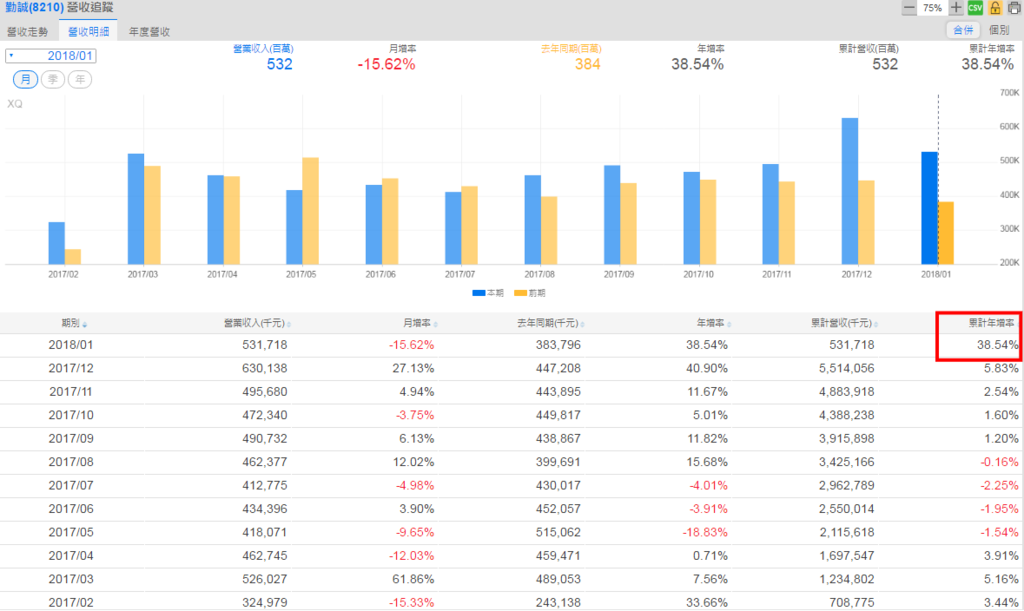Select the 2017/06 table row period
1024x611 pixels.
[x=71, y=509]
